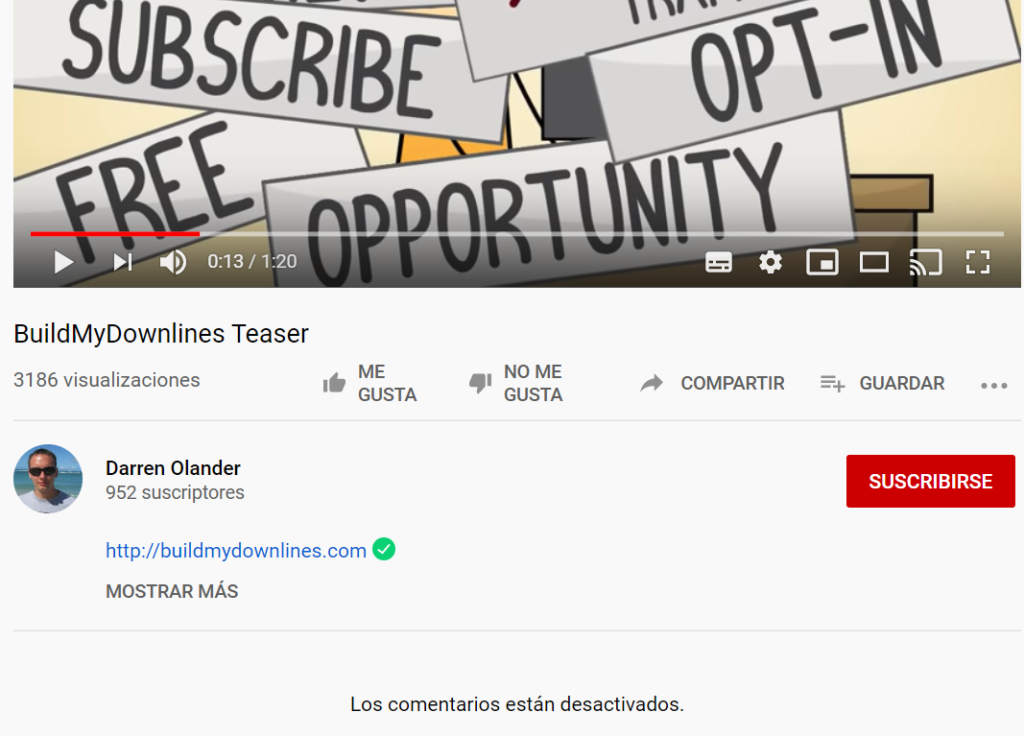Click the 0:13 / 1:20 time display
The image size is (1024, 736).
tap(252, 261)
